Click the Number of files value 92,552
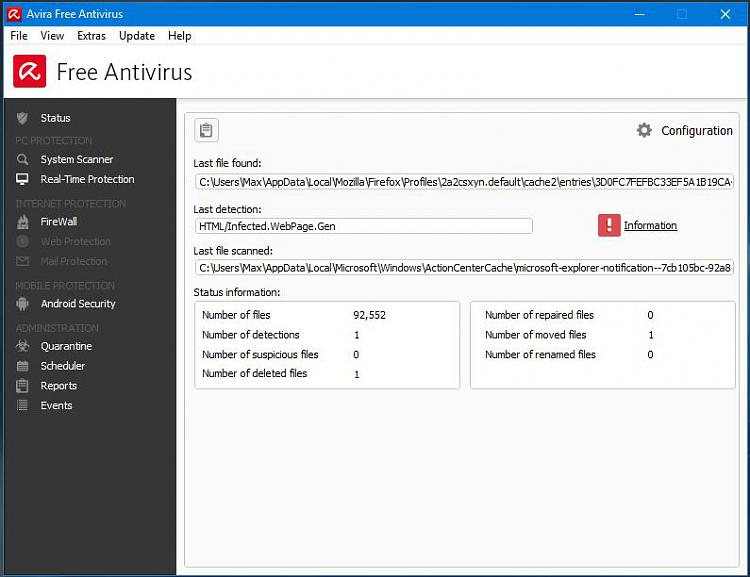This screenshot has height=577, width=750. tap(369, 315)
